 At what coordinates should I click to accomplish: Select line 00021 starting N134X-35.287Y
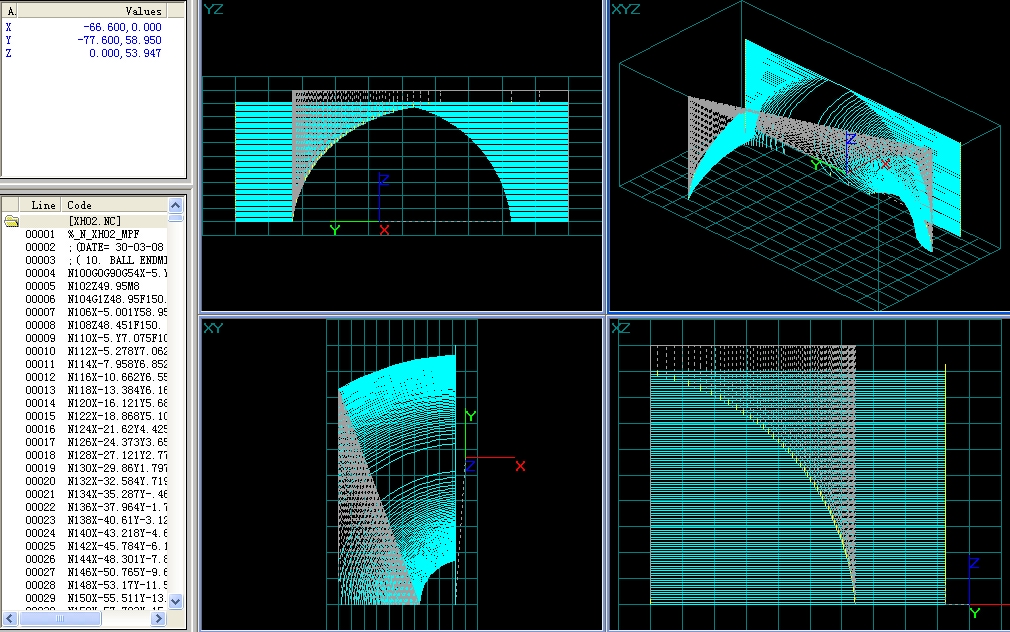[x=85, y=494]
